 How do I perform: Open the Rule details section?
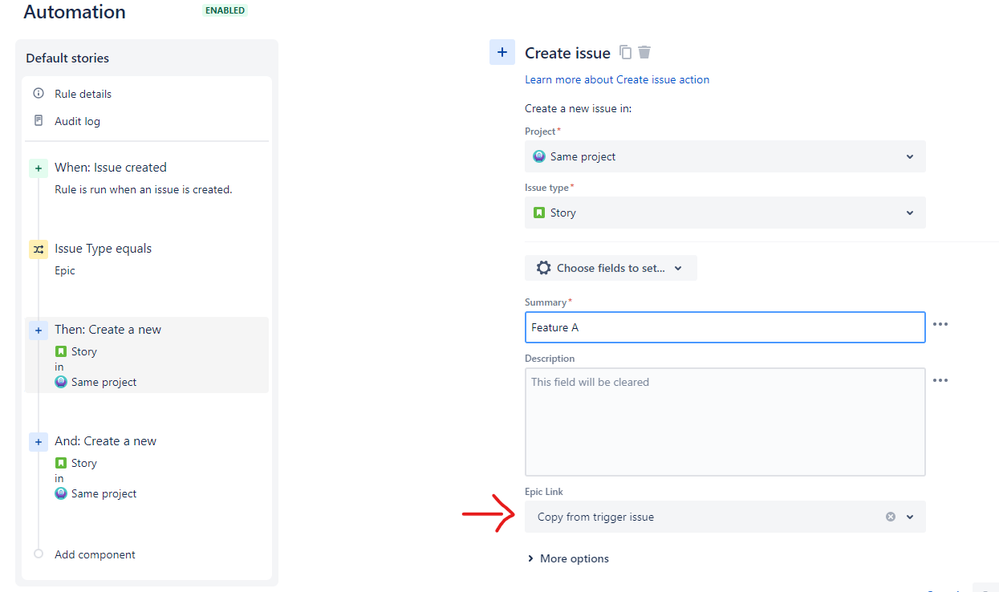click(x=83, y=94)
